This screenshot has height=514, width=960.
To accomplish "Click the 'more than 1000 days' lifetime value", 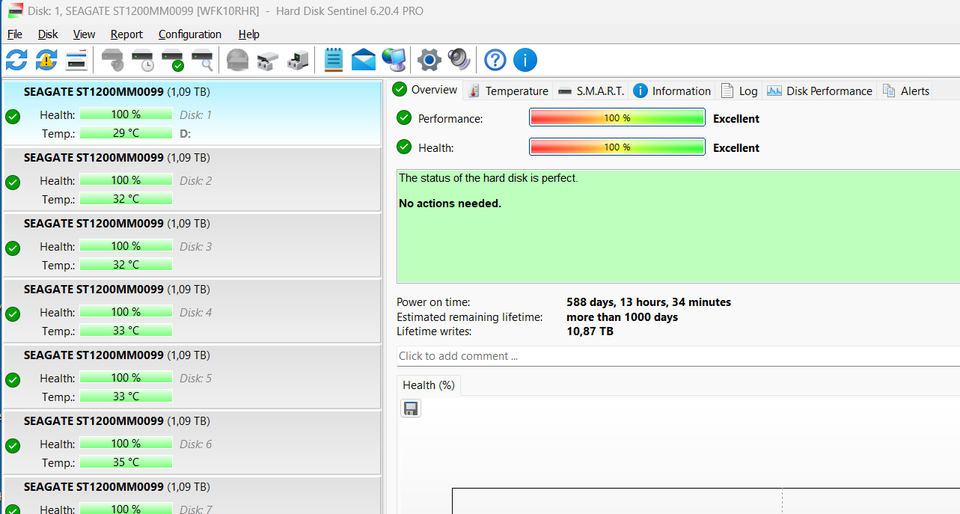I will coord(622,317).
